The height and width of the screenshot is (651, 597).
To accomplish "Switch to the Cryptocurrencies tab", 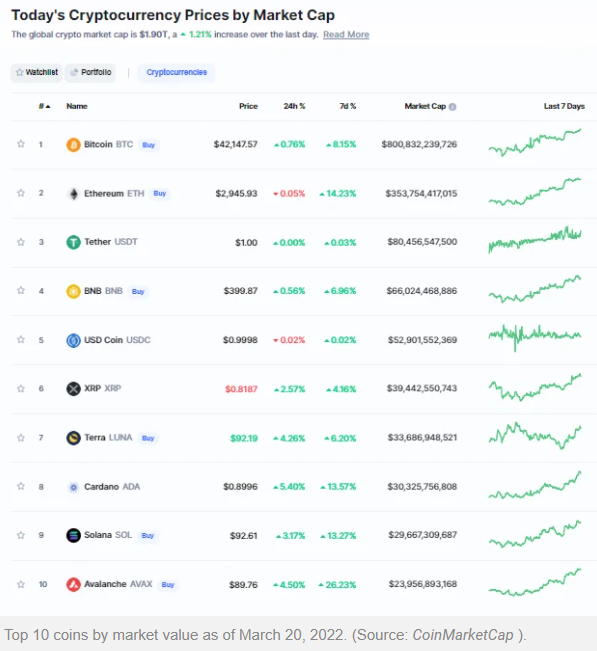I will click(x=176, y=73).
